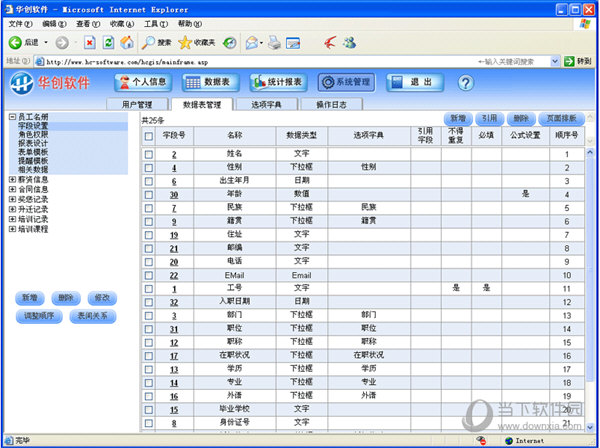Click the Edit page icon in toolbar
Image resolution: width=600 pixels, height=448 pixels.
click(293, 43)
